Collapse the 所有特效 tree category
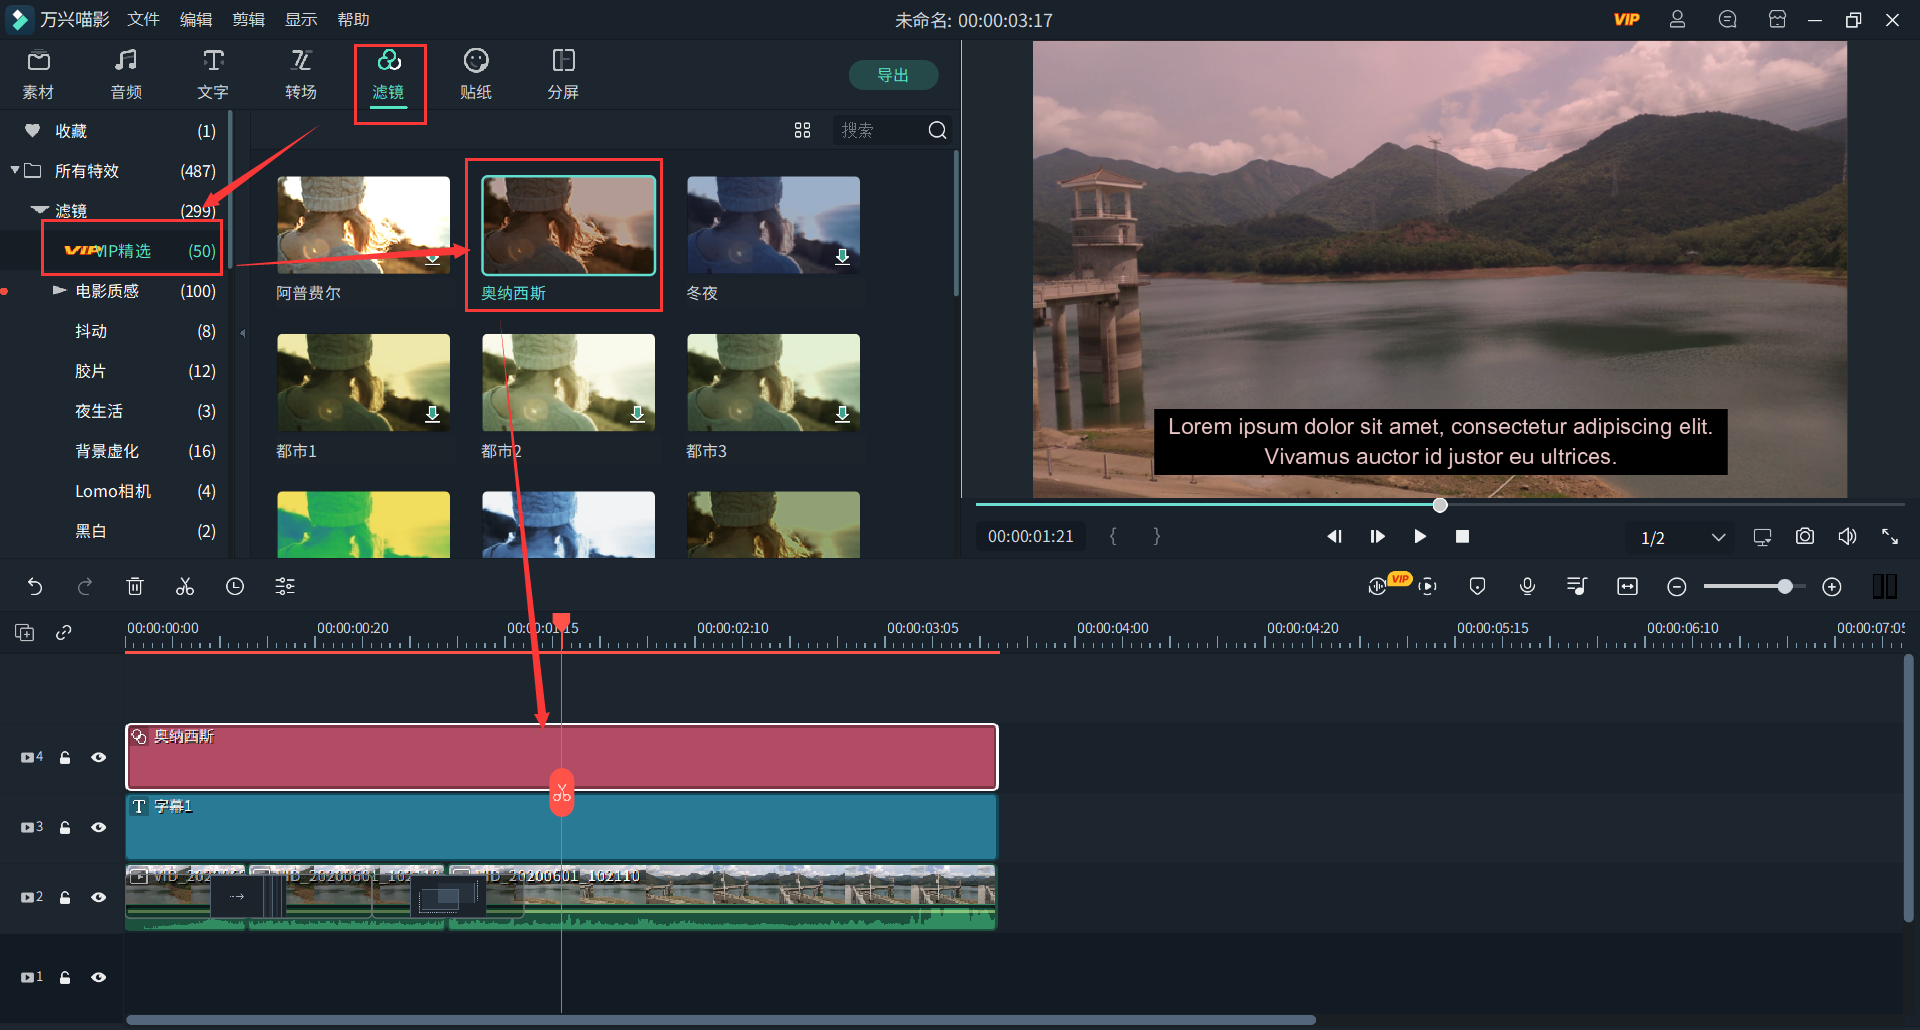 [x=15, y=170]
